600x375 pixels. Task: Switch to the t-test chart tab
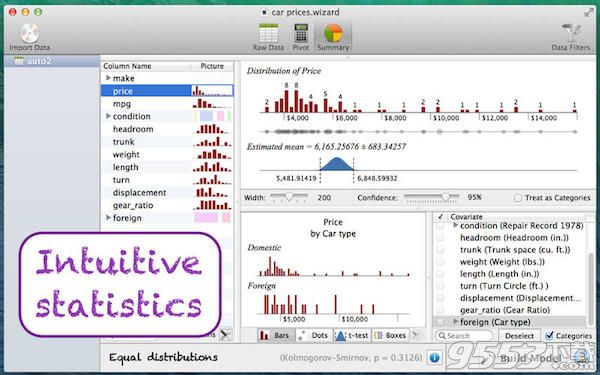(352, 335)
